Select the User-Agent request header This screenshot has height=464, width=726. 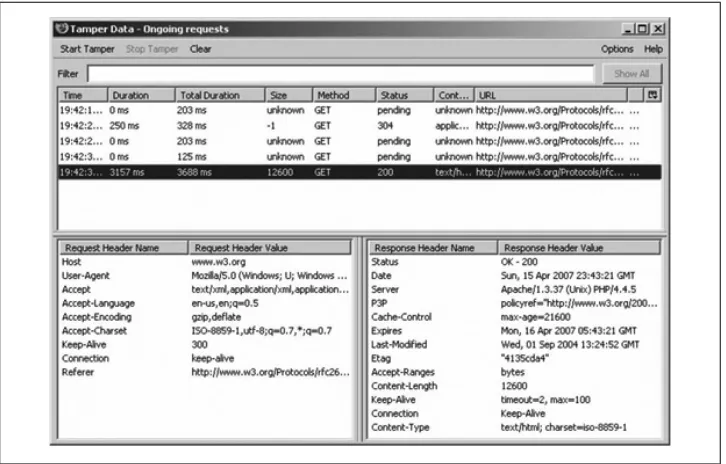click(206, 276)
